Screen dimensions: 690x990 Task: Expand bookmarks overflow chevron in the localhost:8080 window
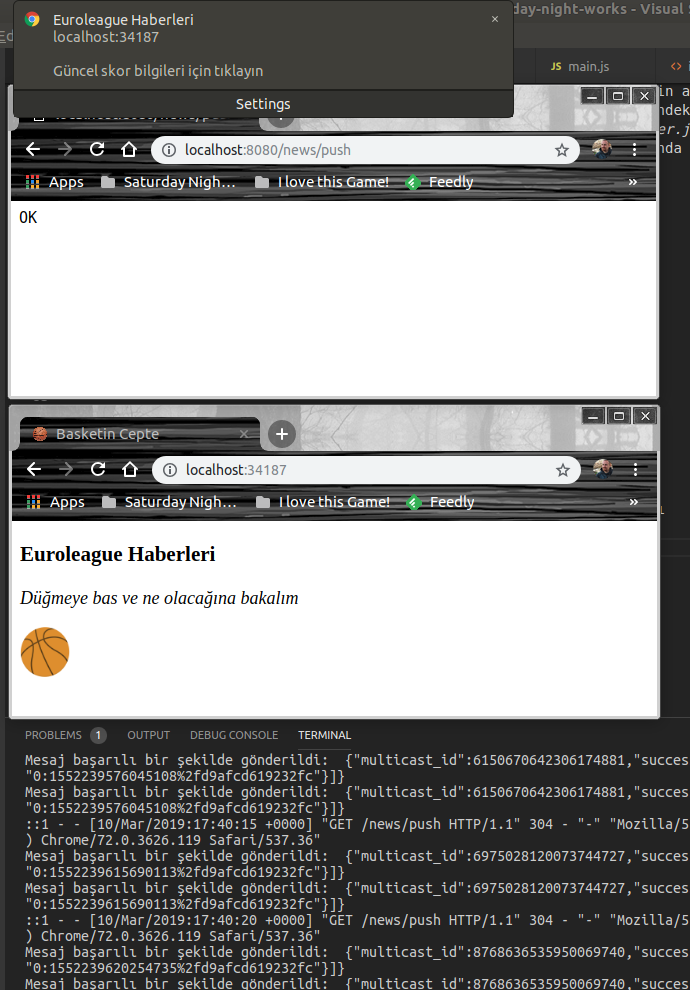click(632, 182)
